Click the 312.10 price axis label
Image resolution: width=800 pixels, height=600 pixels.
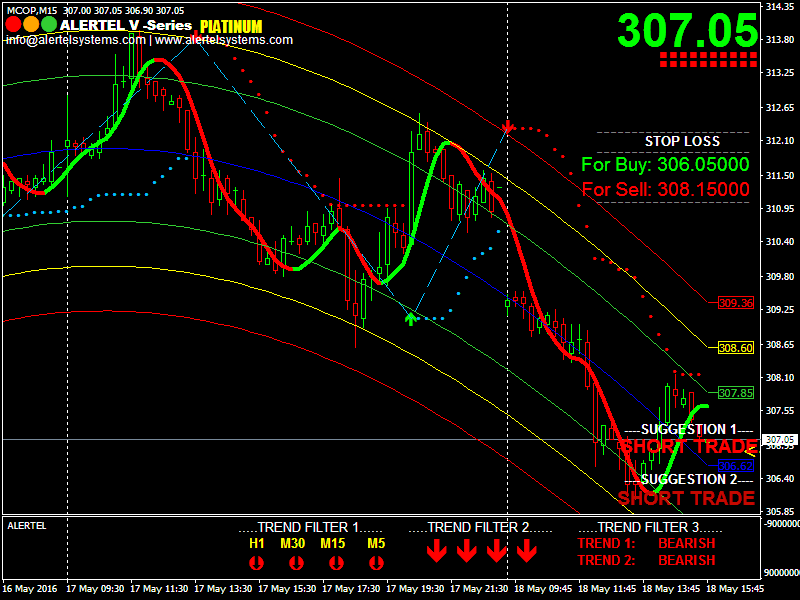(x=780, y=140)
